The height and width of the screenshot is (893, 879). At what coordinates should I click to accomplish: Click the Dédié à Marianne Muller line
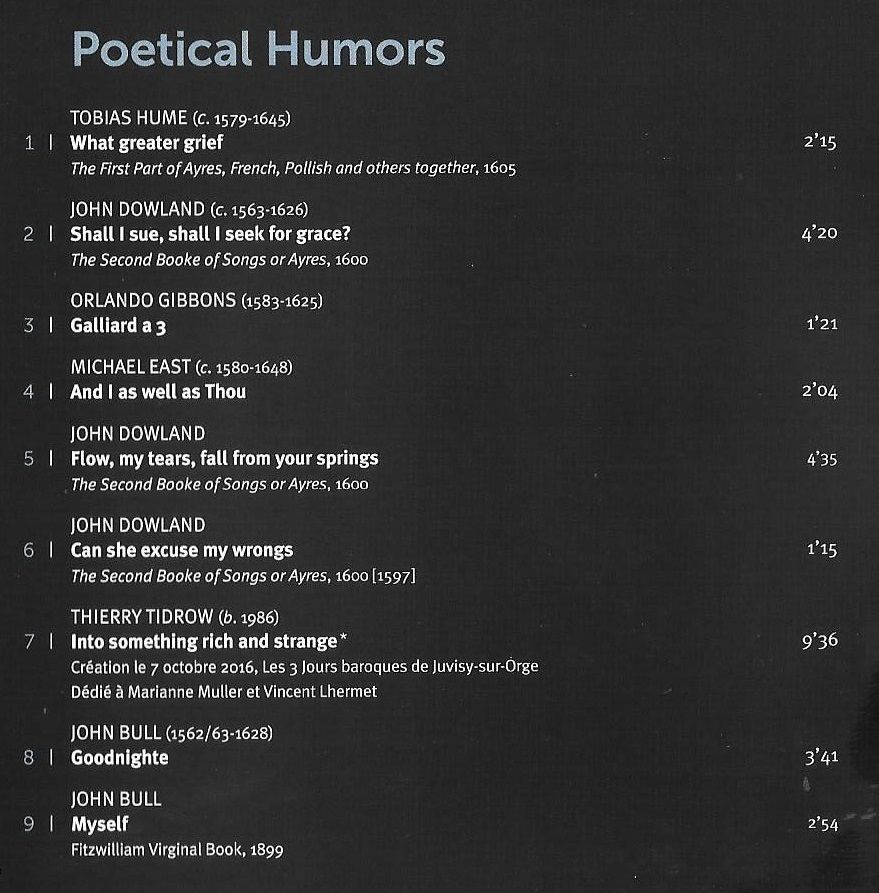(224, 692)
